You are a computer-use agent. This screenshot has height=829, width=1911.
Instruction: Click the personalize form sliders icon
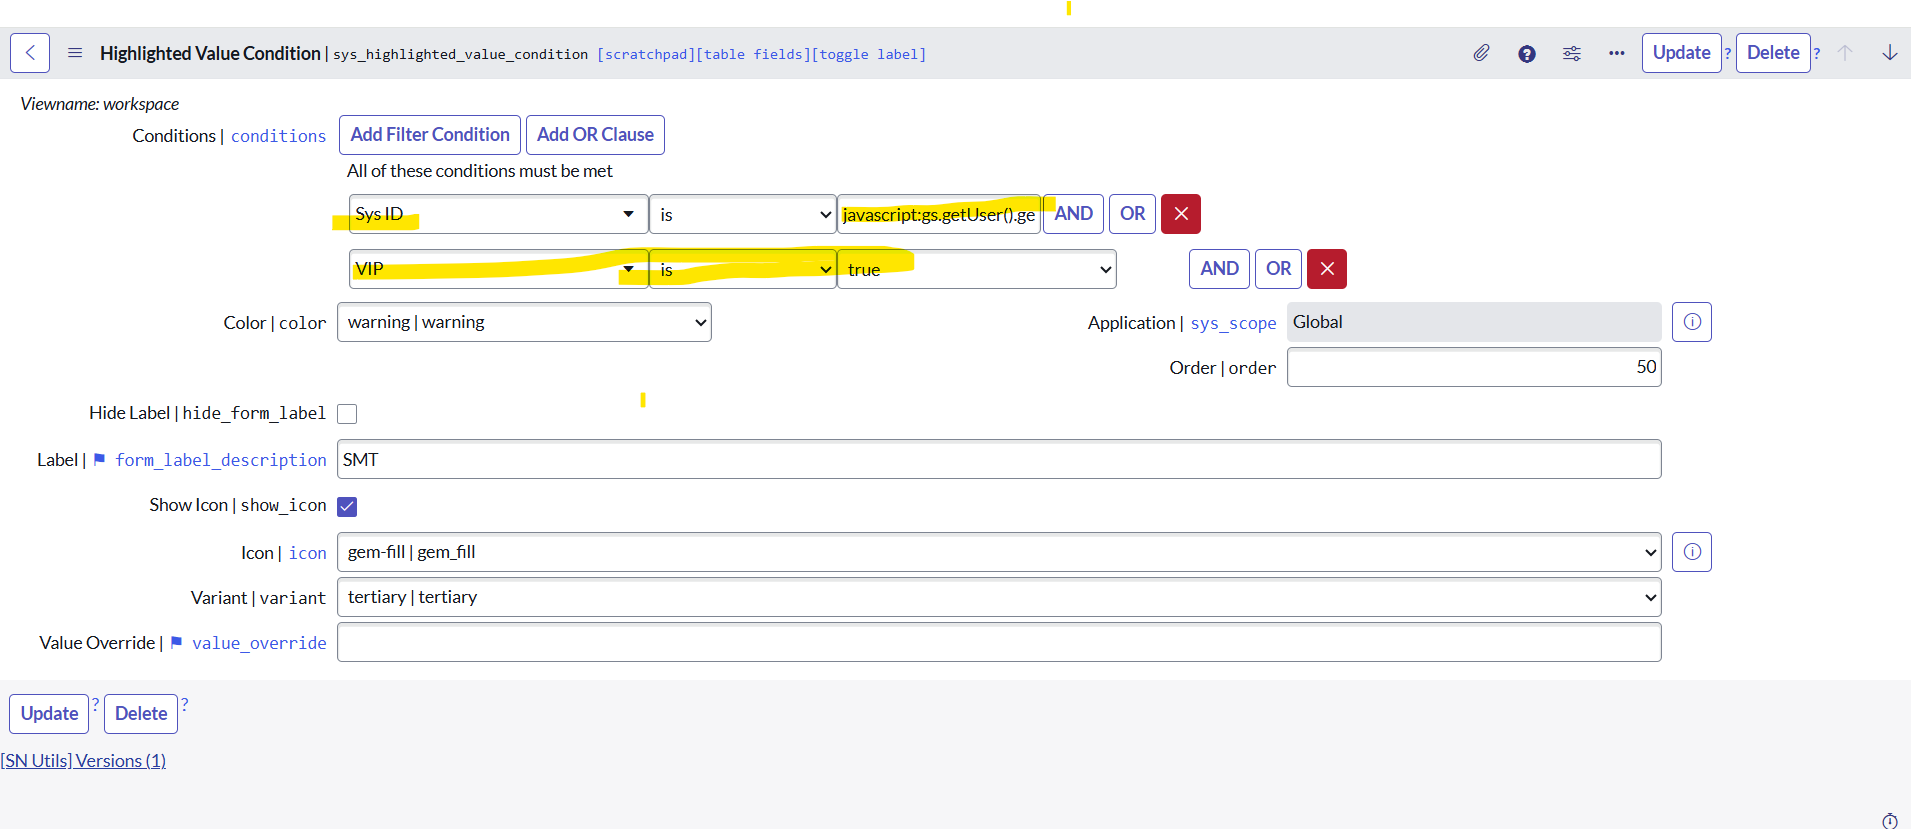coord(1571,54)
